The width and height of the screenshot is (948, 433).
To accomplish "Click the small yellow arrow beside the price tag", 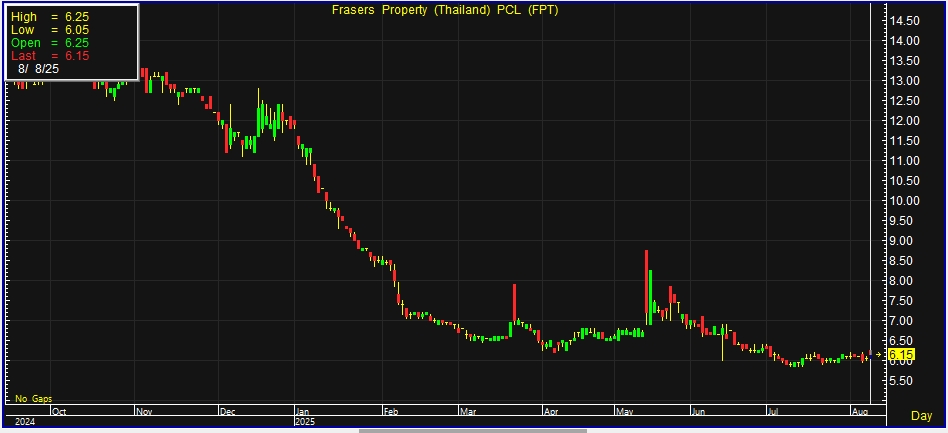I will 878,355.
